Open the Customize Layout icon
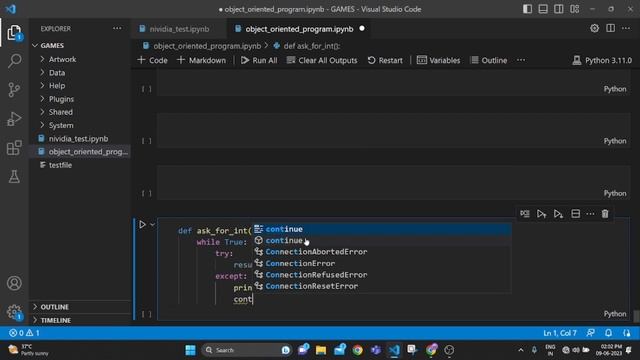Viewport: 640px width, 360px height. [574, 9]
